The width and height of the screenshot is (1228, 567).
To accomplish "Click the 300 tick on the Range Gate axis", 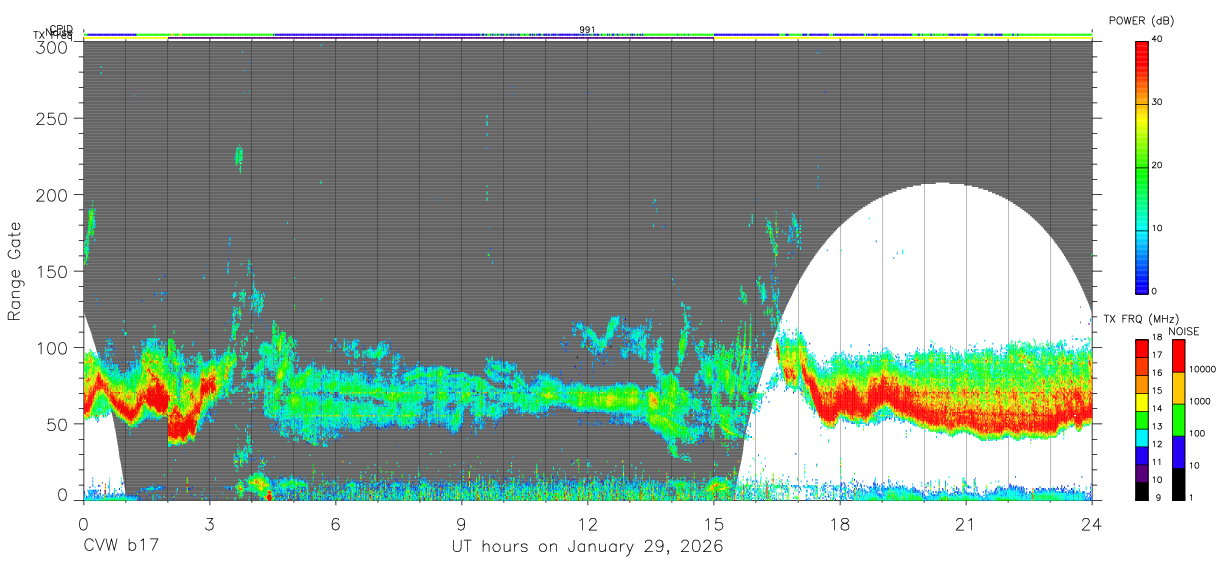I will pos(54,47).
